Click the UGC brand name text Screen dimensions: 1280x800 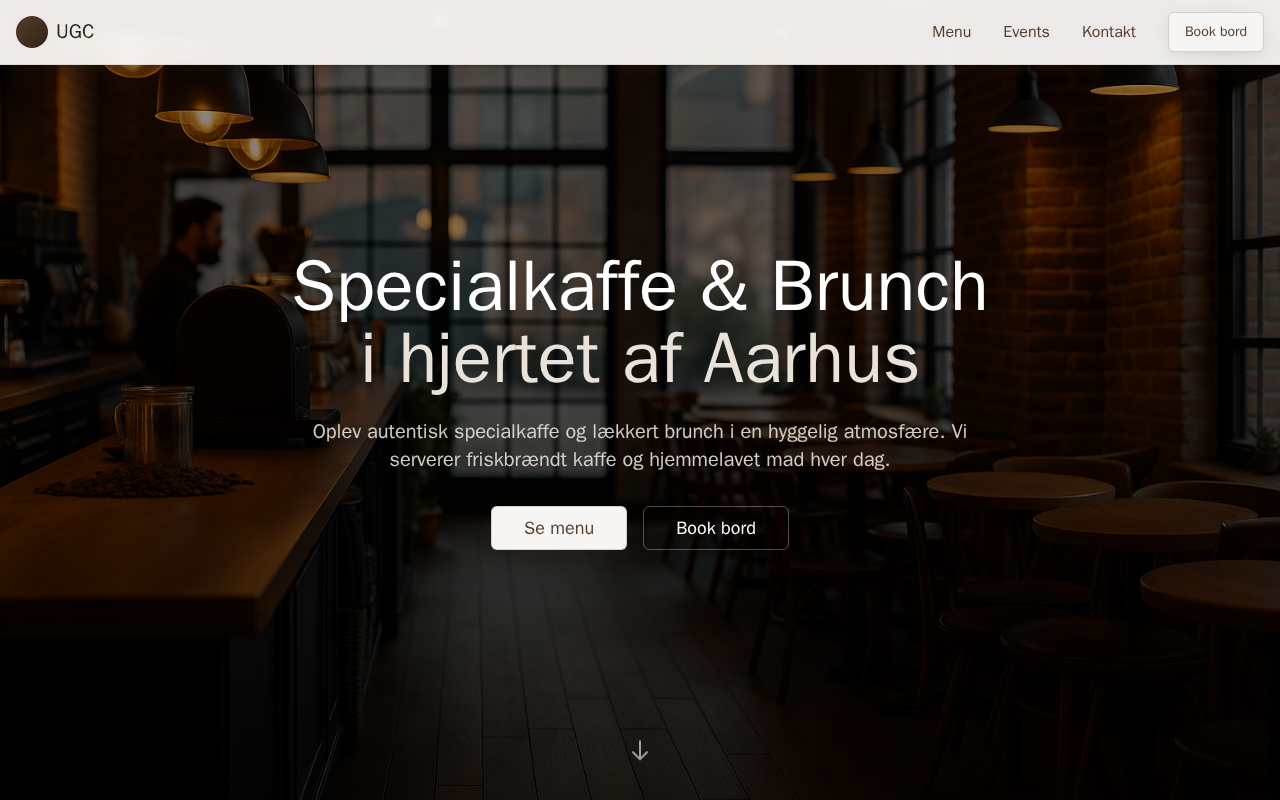point(75,32)
